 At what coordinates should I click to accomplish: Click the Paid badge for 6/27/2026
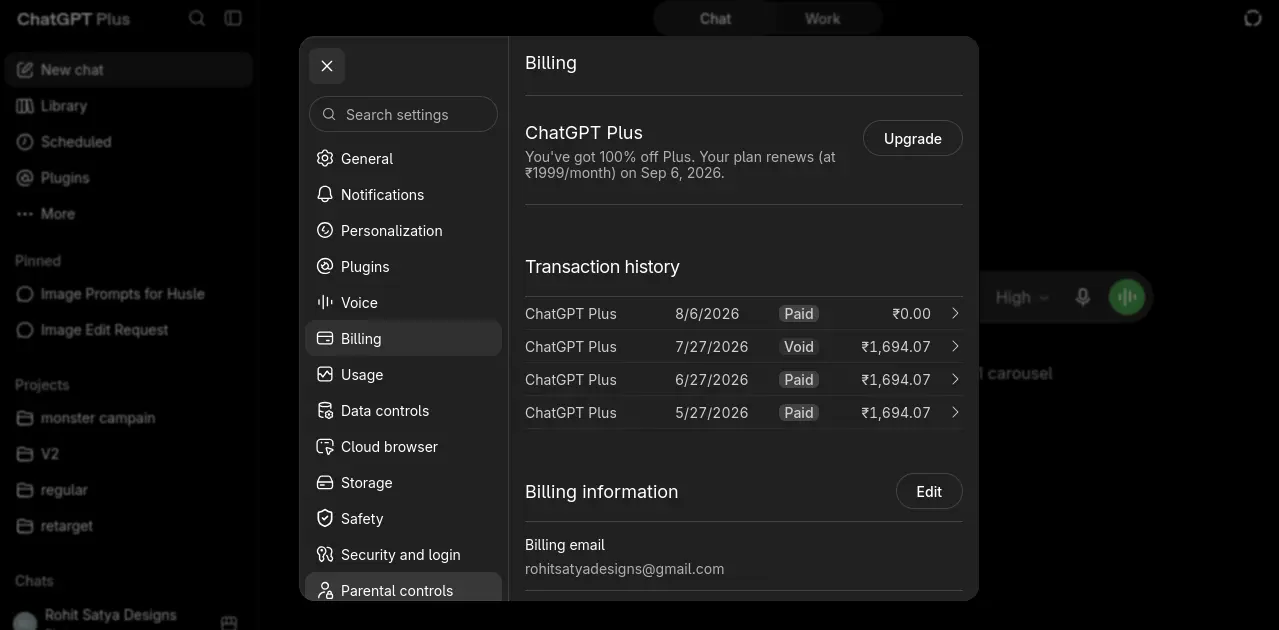coord(799,380)
